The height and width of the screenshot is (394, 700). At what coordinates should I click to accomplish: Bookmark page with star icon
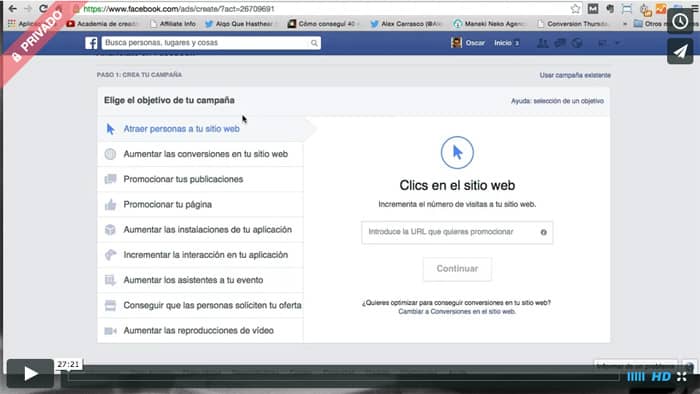pos(575,8)
